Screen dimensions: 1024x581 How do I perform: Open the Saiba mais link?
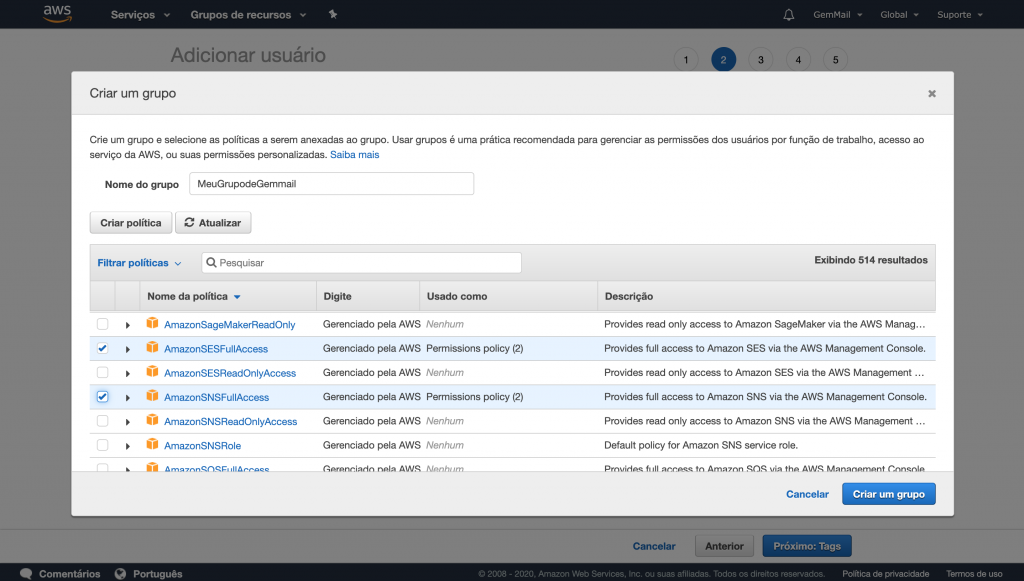tap(355, 155)
